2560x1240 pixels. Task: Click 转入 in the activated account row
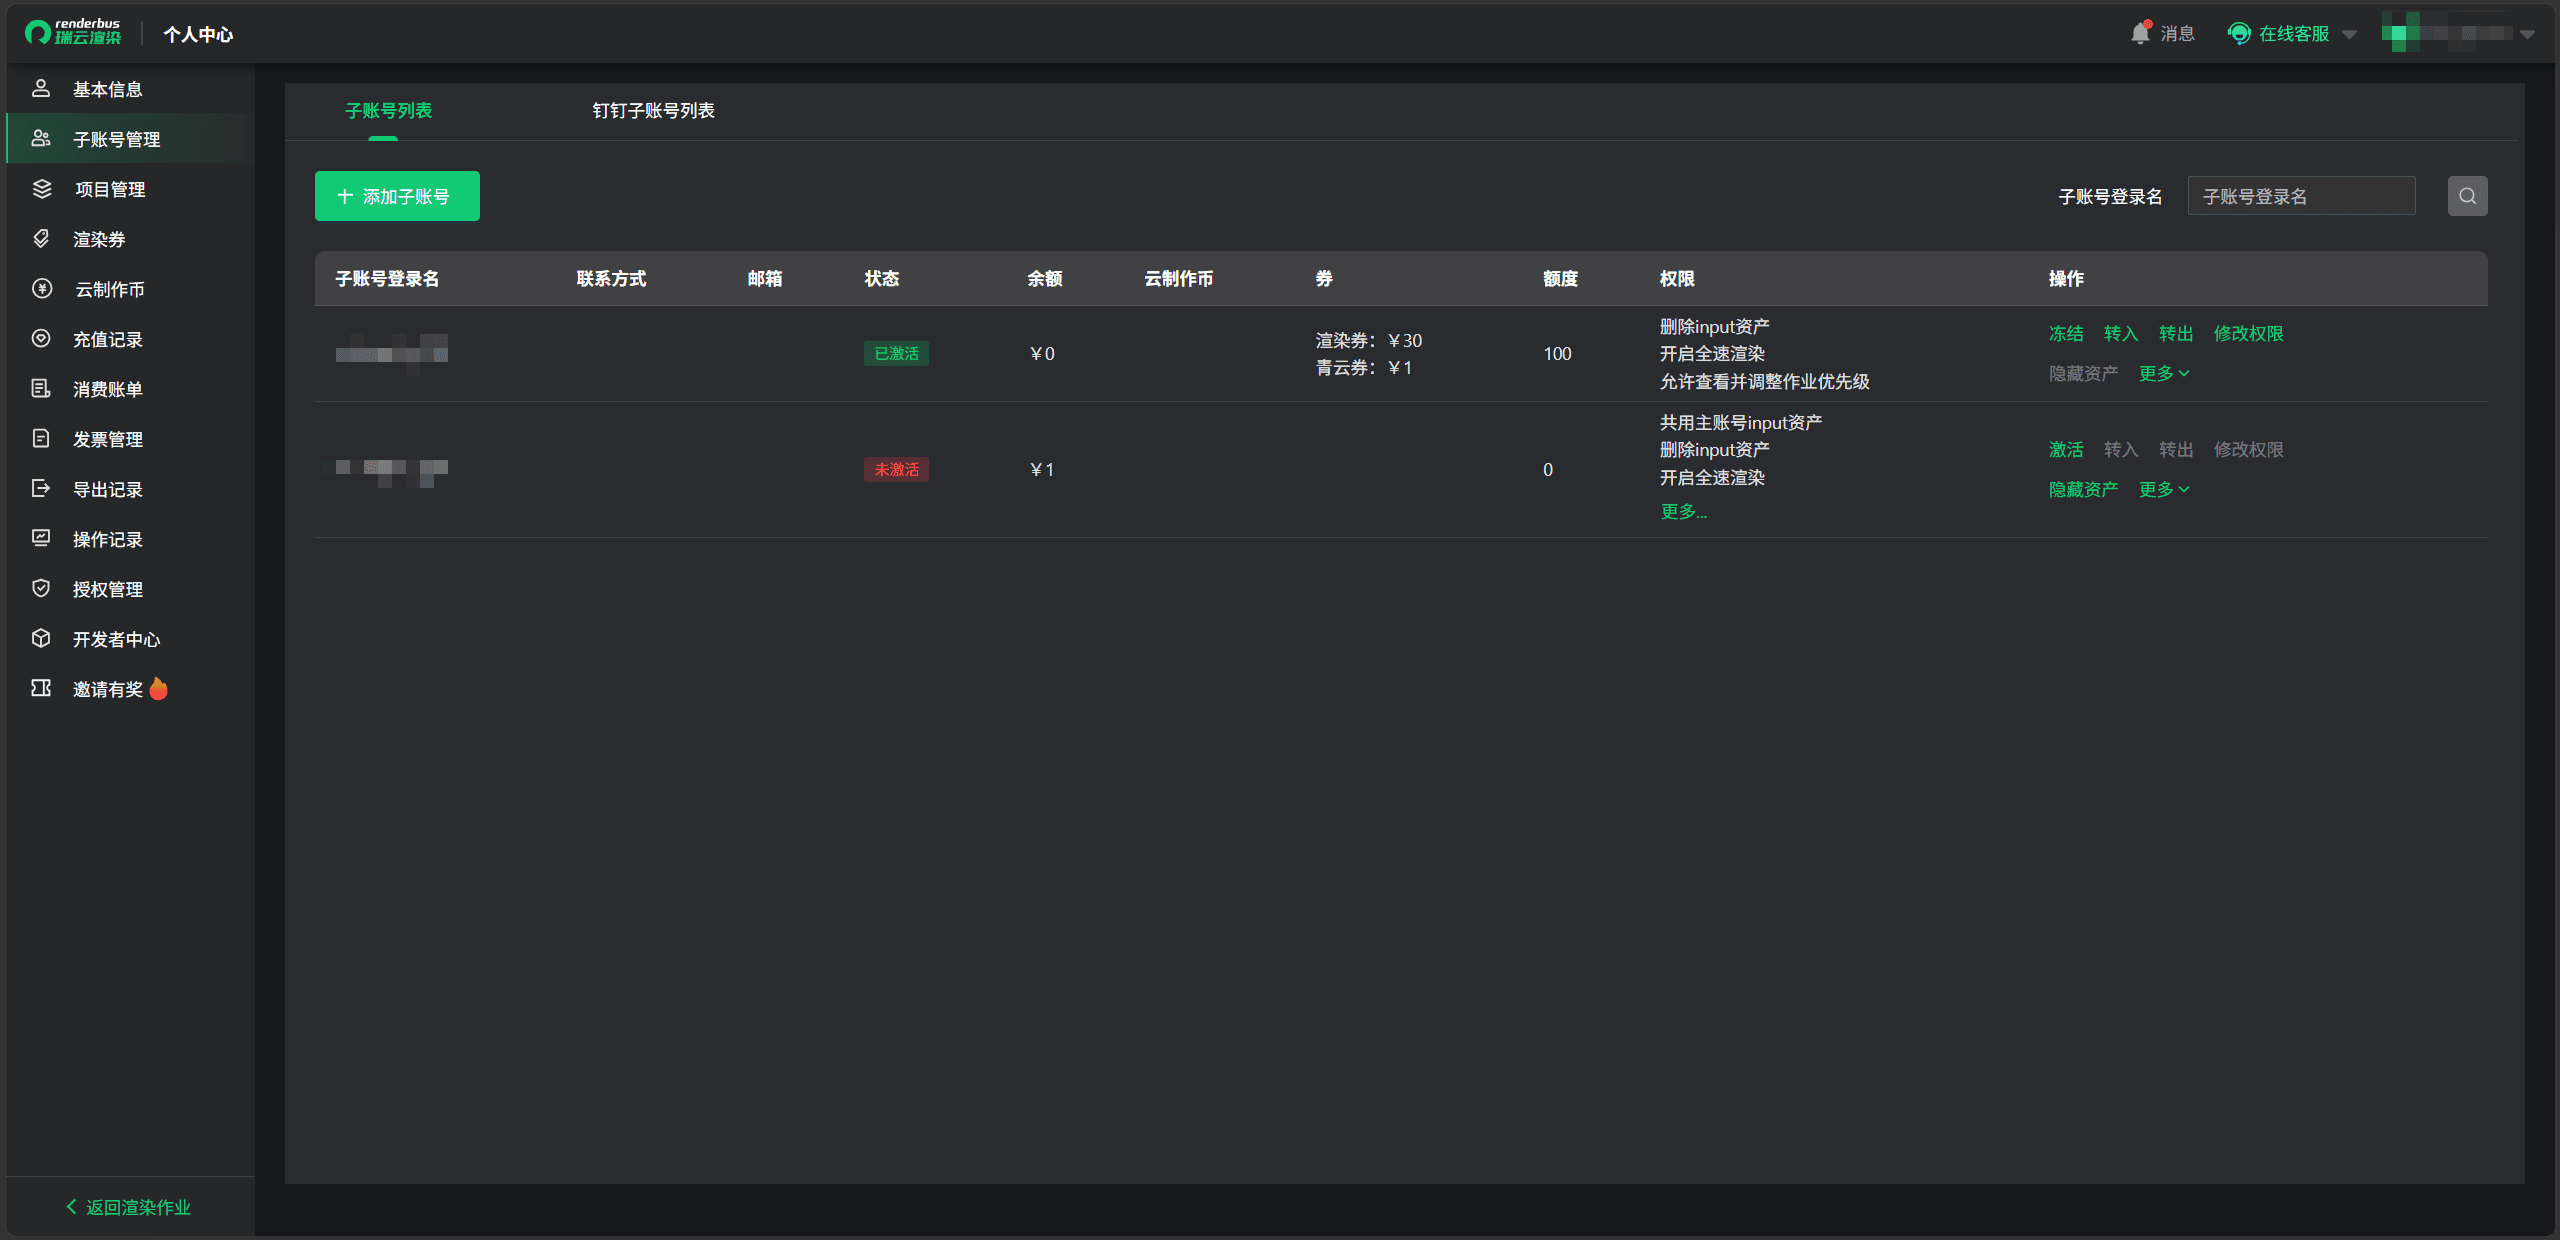click(2120, 333)
